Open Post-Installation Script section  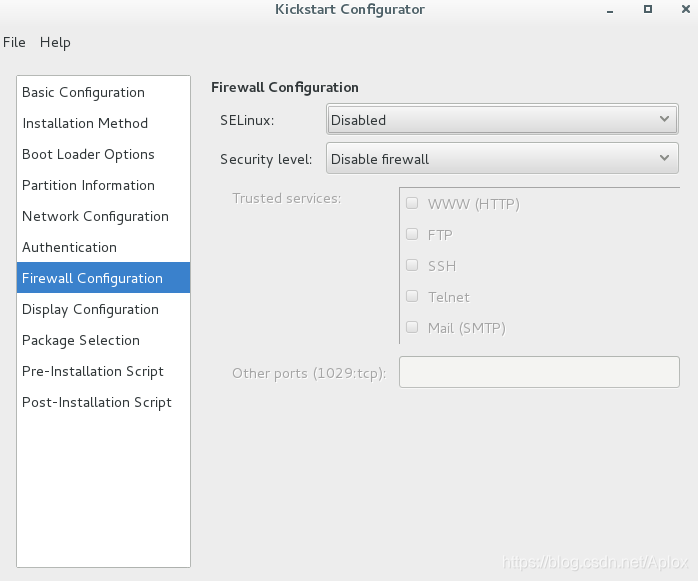click(x=103, y=402)
